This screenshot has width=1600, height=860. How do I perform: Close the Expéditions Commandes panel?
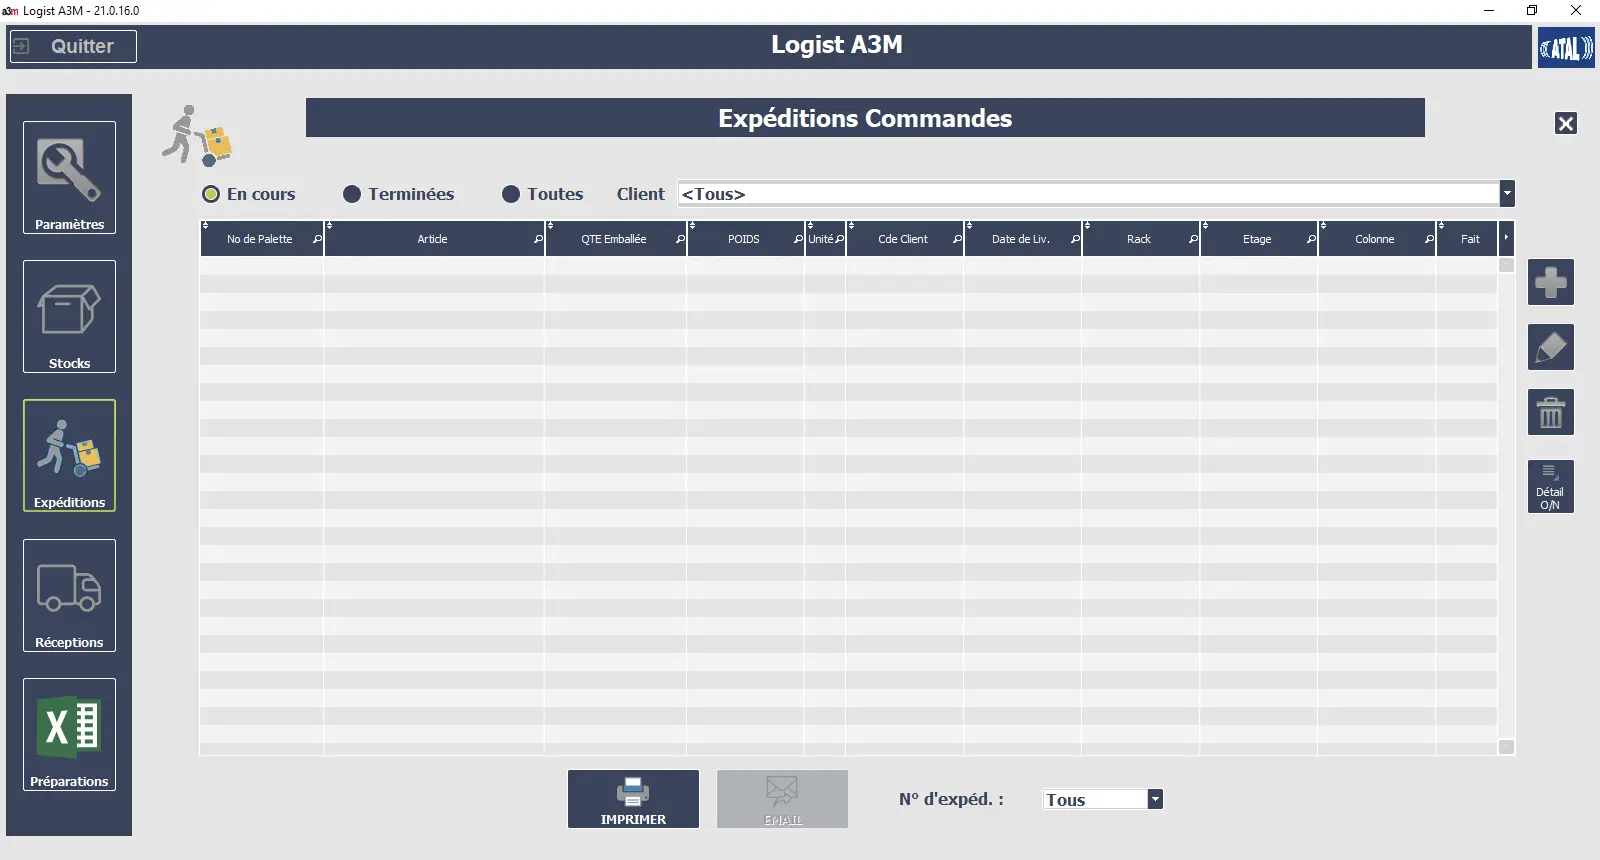coord(1566,123)
